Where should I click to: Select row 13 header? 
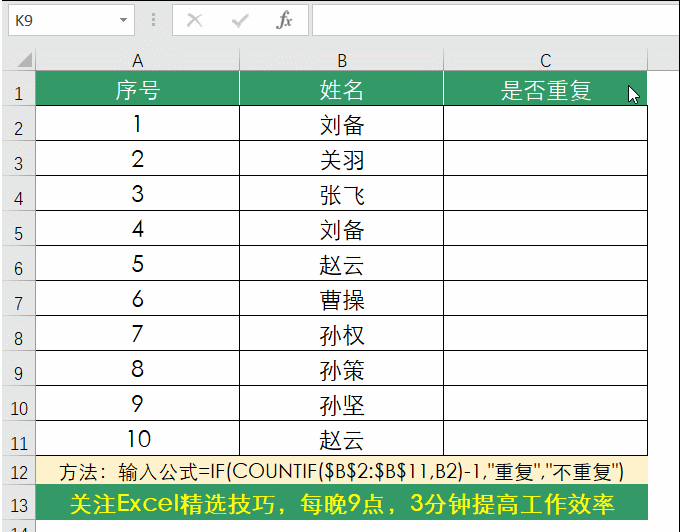coord(19,503)
